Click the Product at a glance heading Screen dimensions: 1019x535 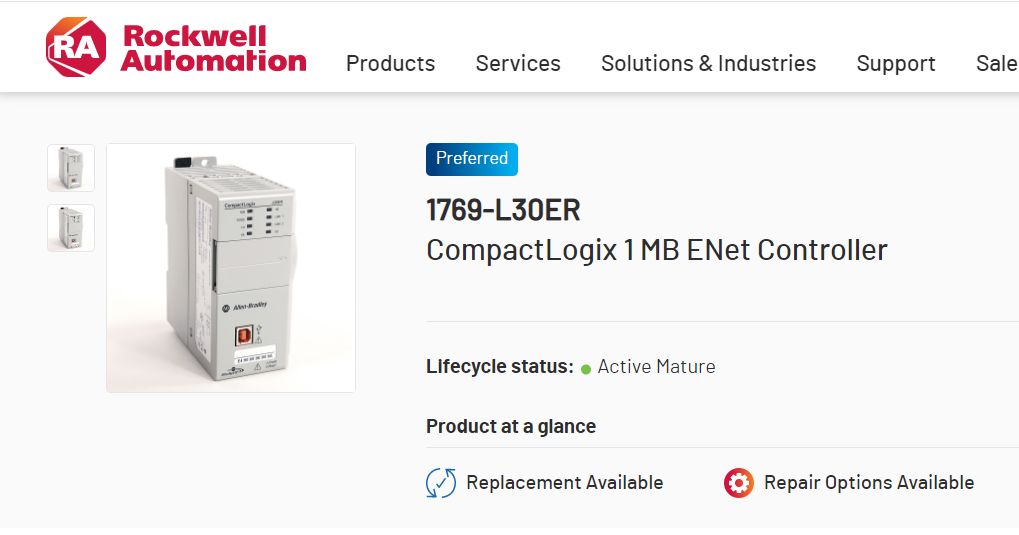point(511,426)
